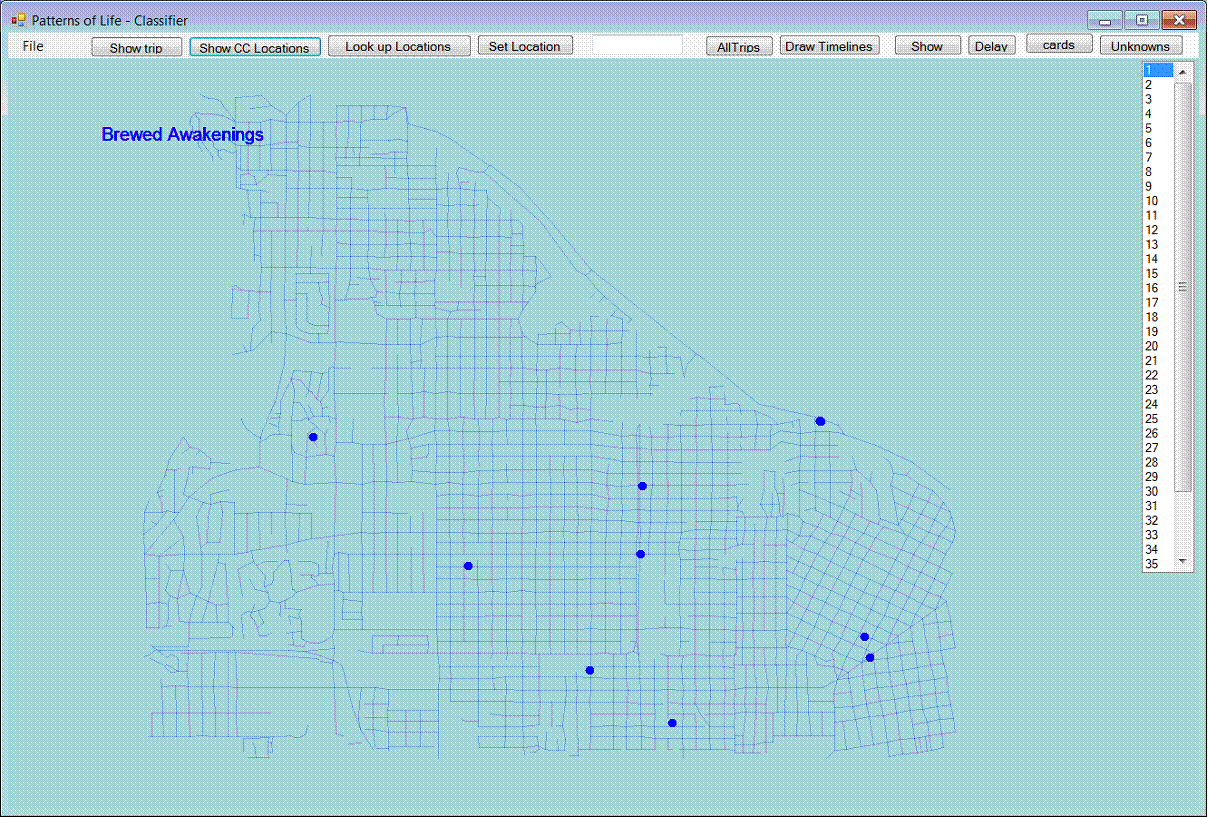Screen dimensions: 1209x817
Task: Open the File menu
Action: (33, 46)
